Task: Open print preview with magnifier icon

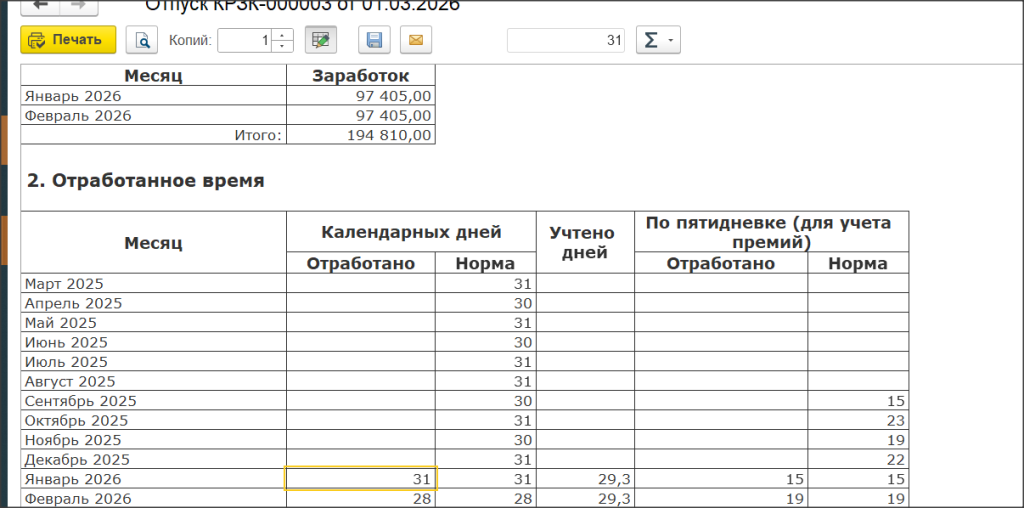Action: [142, 40]
